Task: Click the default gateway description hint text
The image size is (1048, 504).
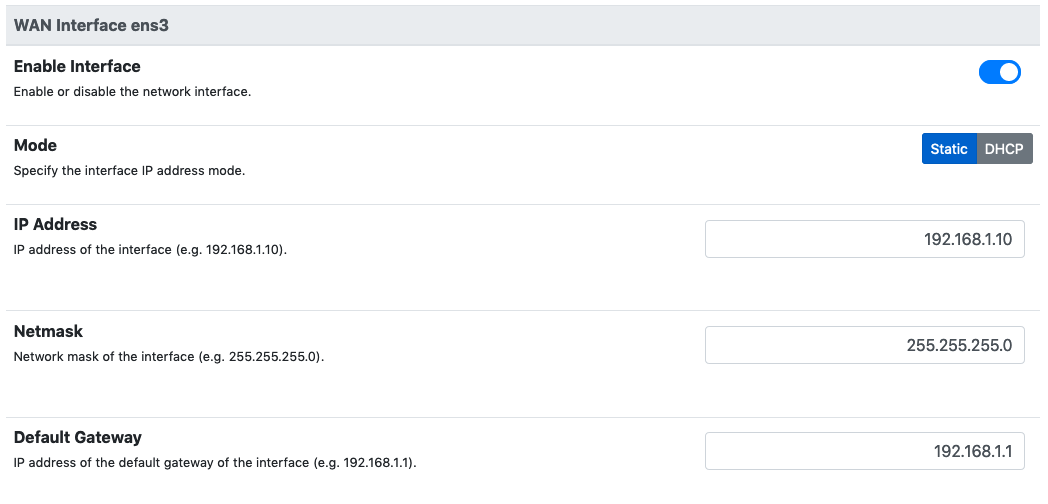Action: [x=215, y=463]
